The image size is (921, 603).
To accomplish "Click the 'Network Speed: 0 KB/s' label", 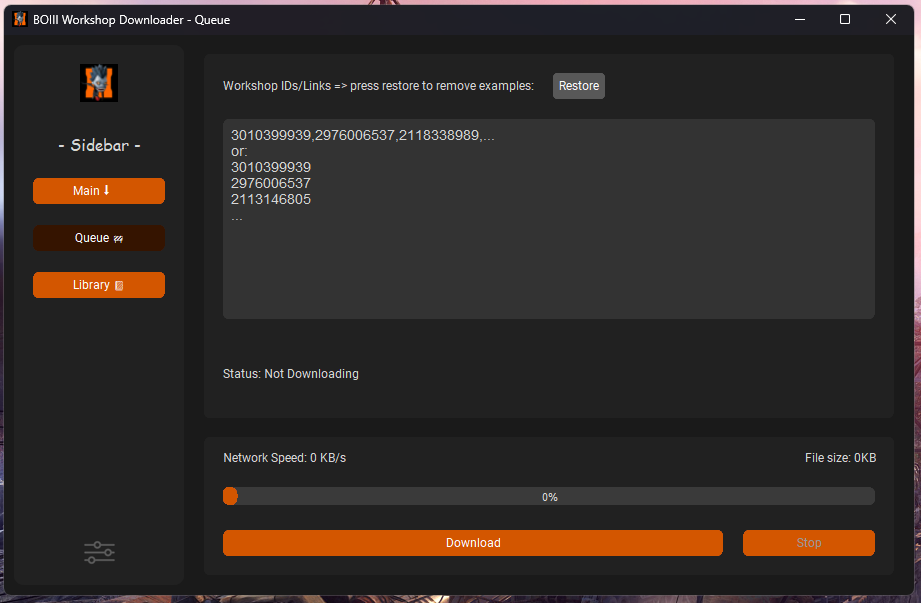I will (x=285, y=457).
